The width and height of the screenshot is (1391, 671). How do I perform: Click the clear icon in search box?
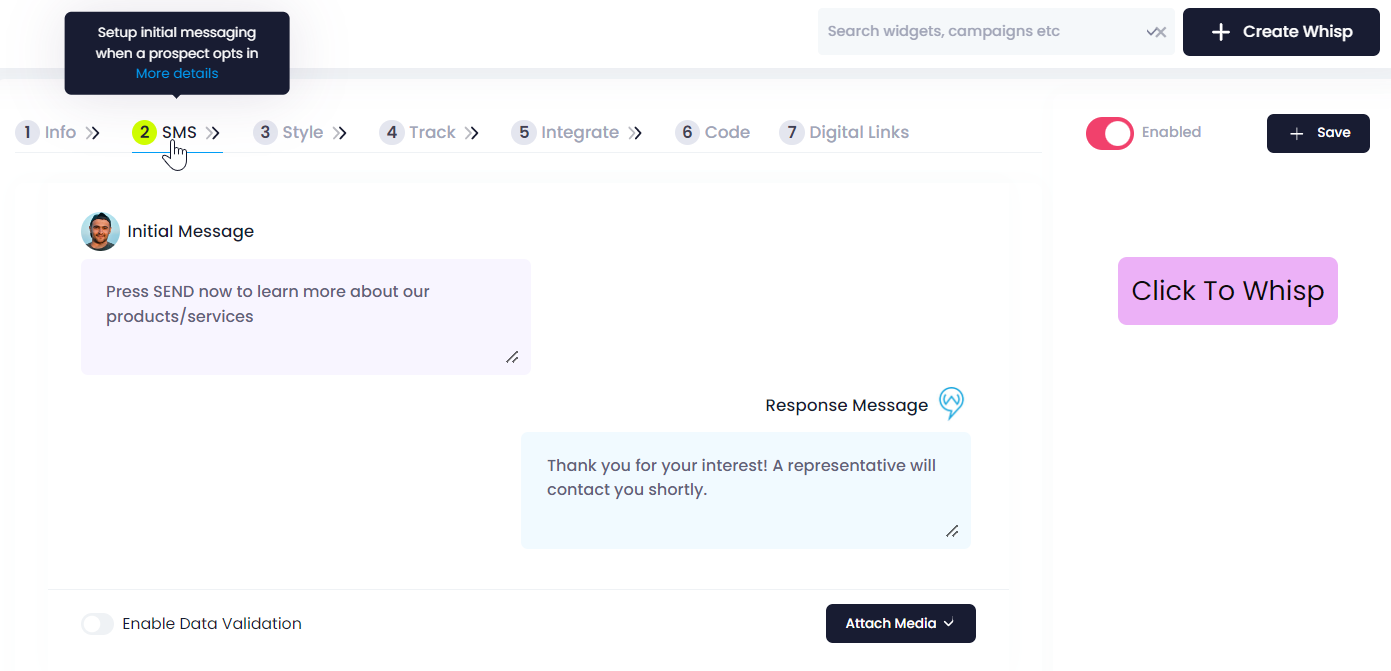[x=1157, y=32]
